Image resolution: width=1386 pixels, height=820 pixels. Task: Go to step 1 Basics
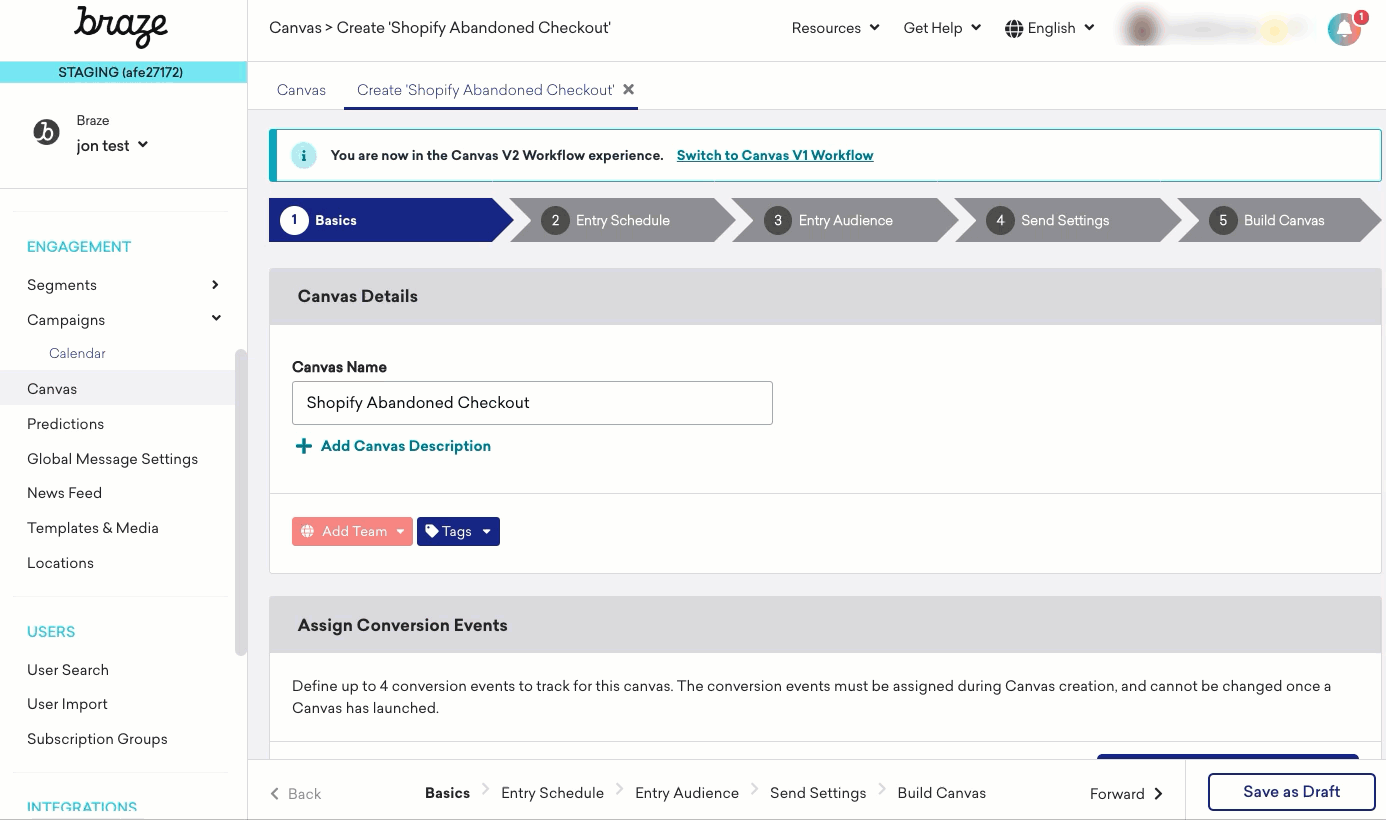pos(390,220)
